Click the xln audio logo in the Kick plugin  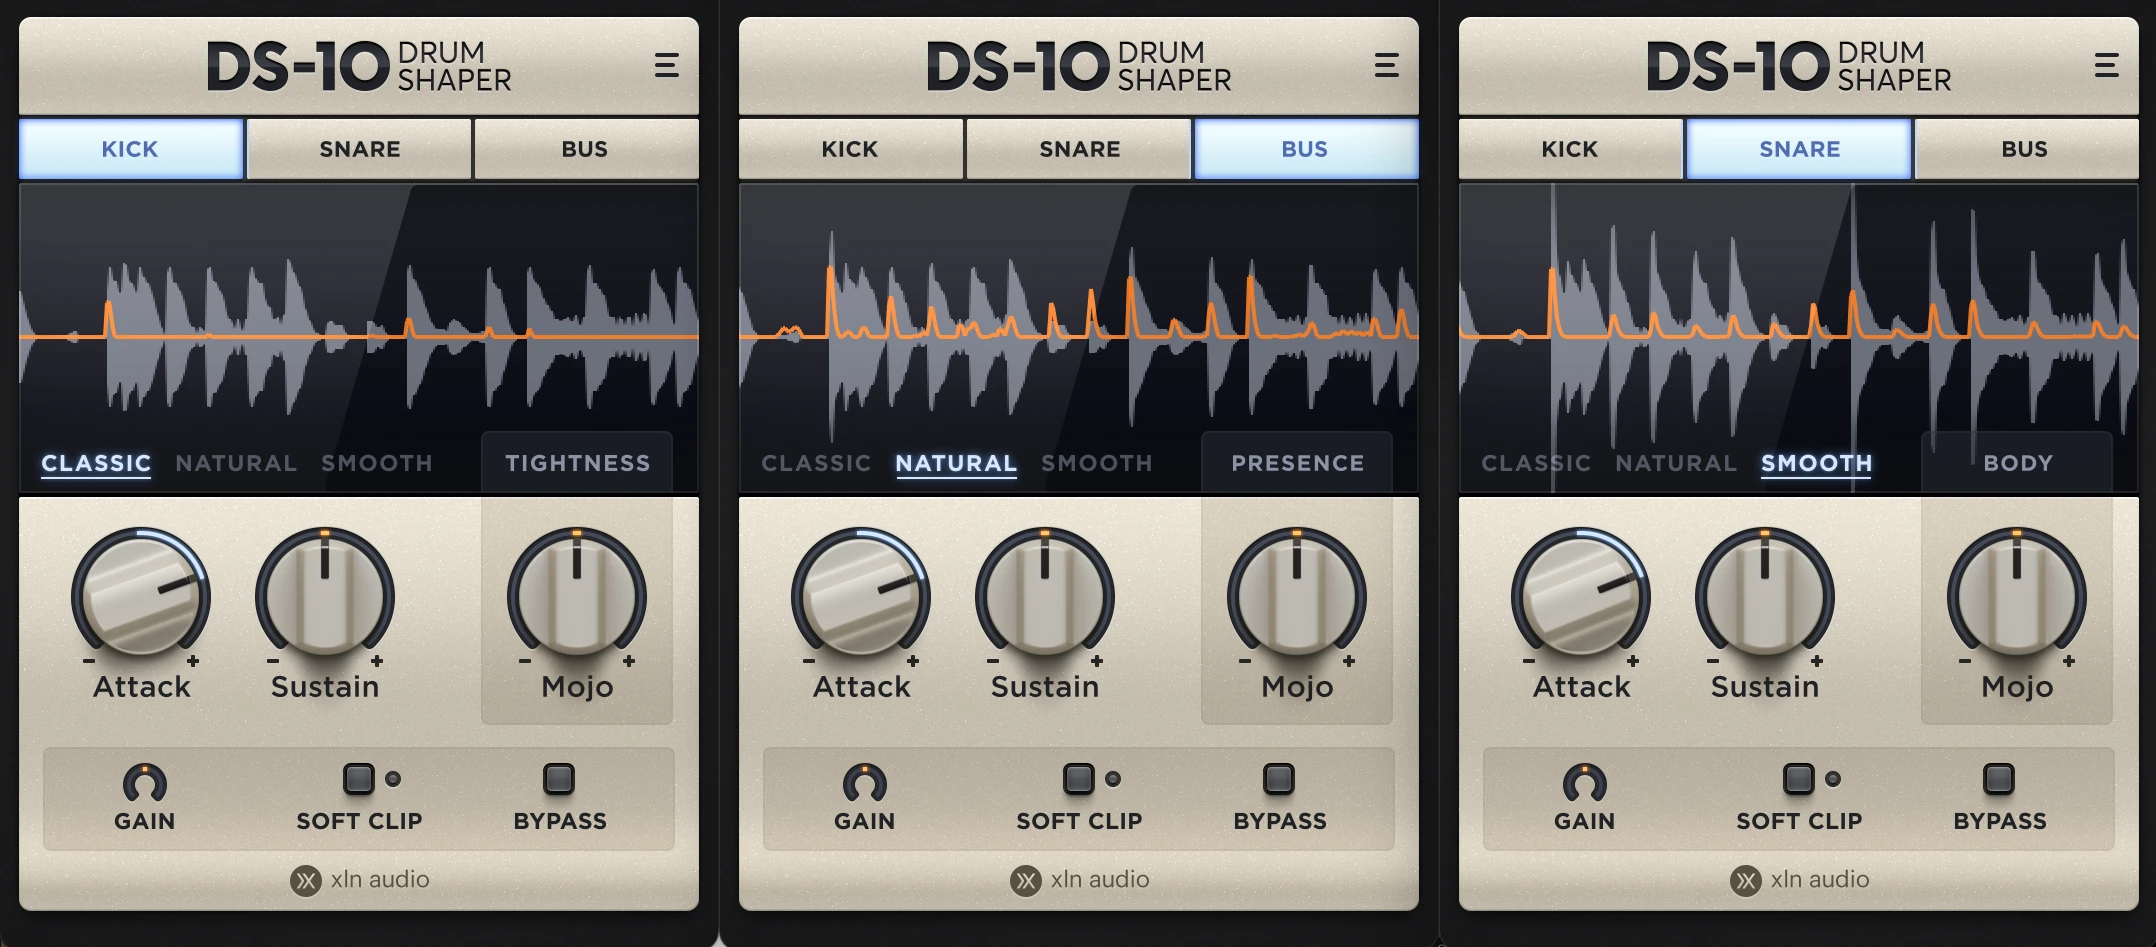(360, 880)
